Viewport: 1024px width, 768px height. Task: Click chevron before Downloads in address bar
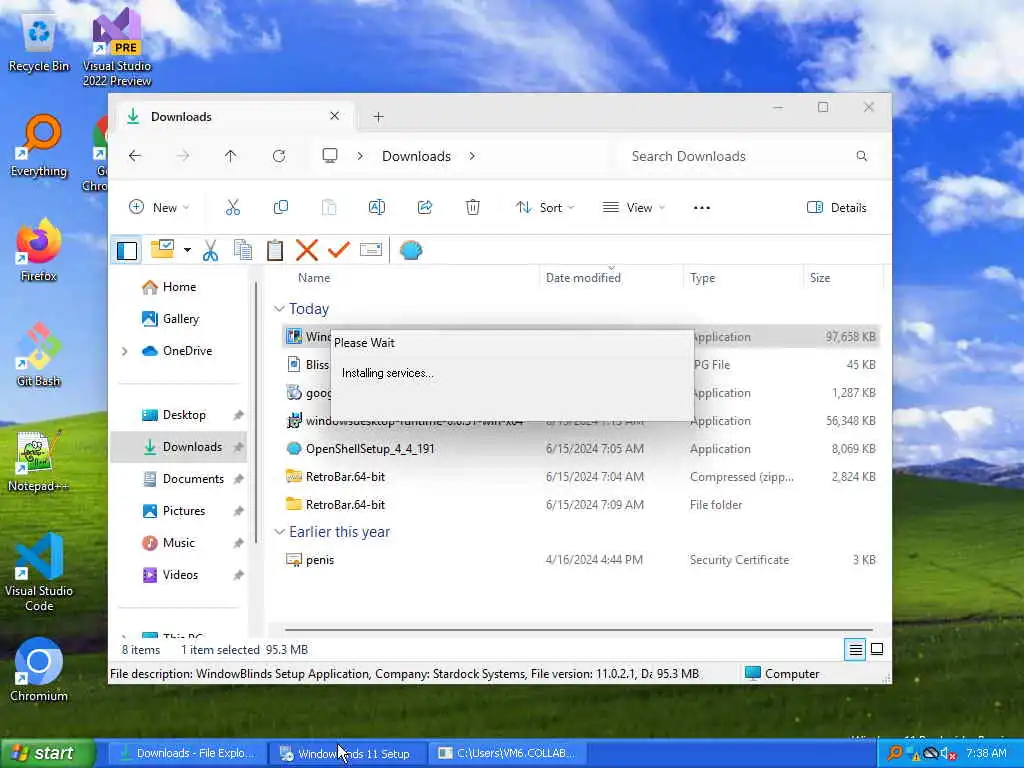click(360, 156)
